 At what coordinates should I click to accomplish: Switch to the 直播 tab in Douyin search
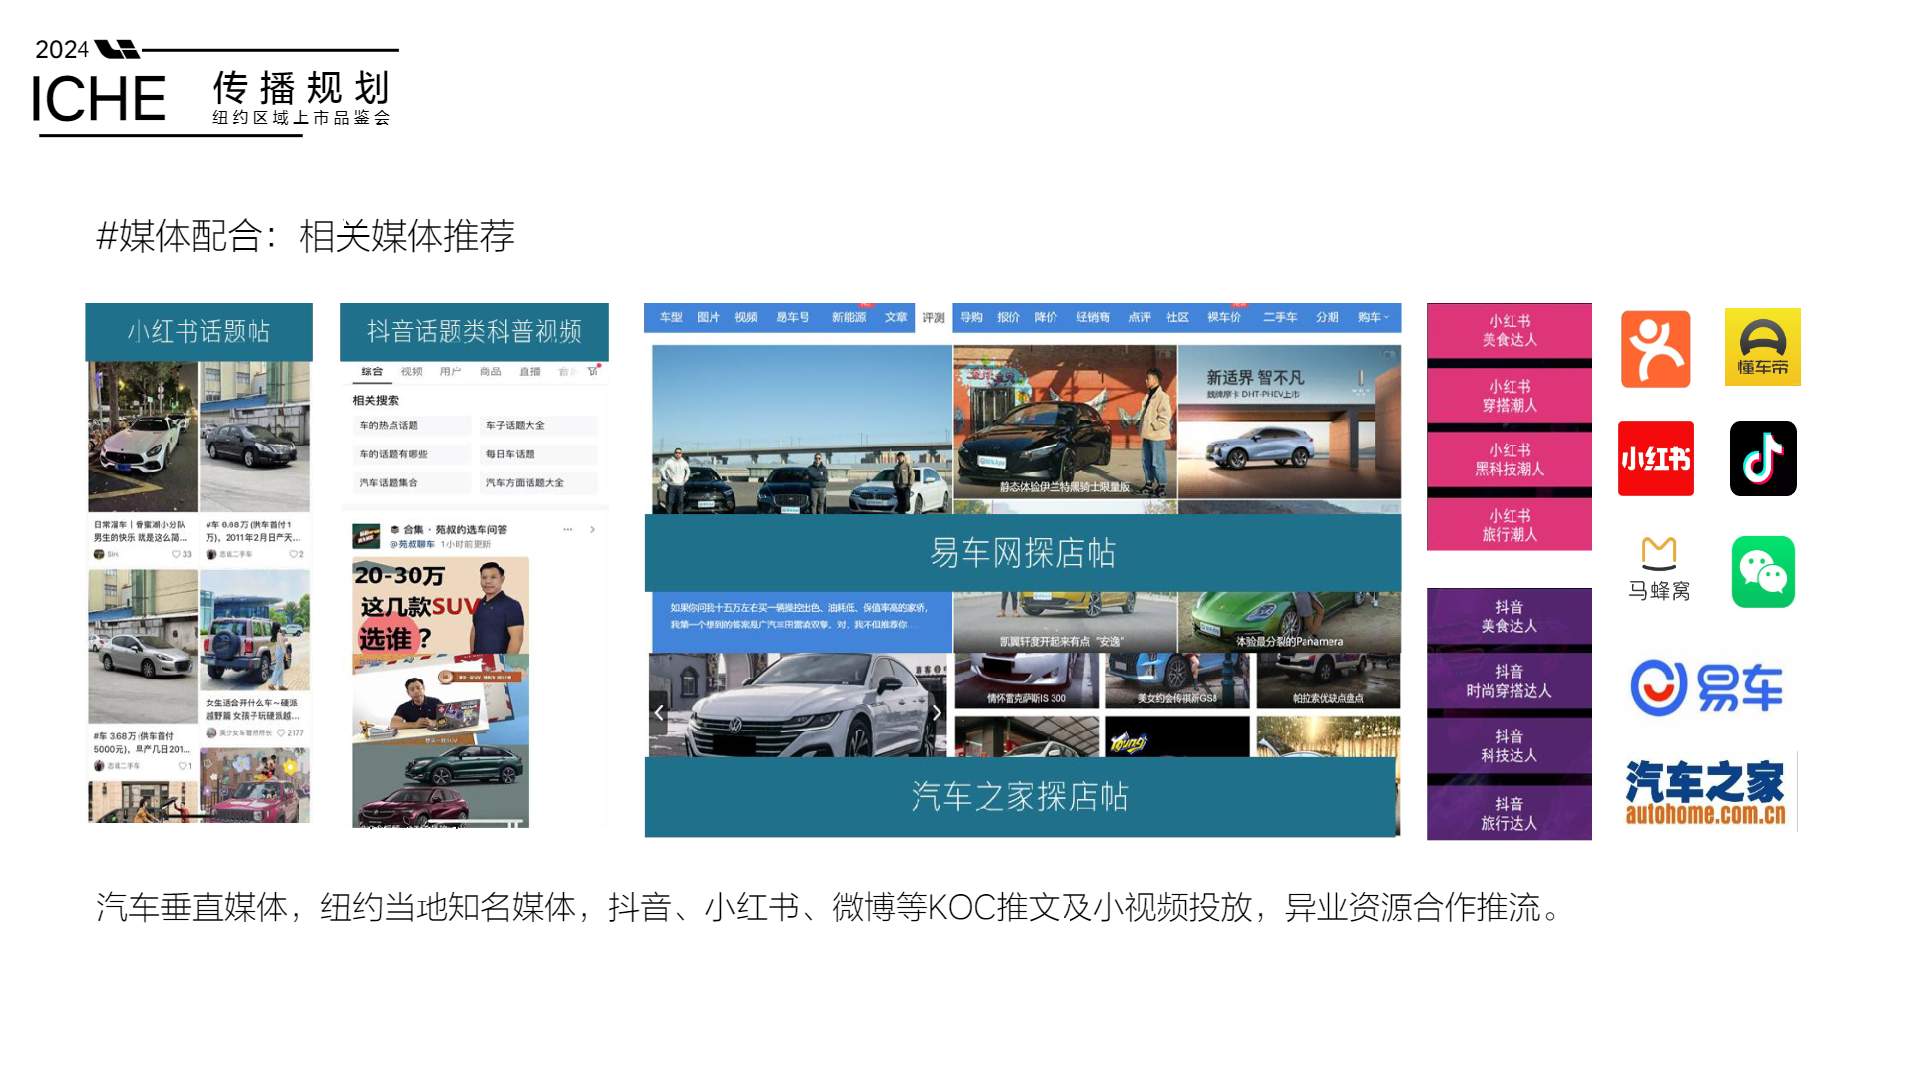coord(529,371)
